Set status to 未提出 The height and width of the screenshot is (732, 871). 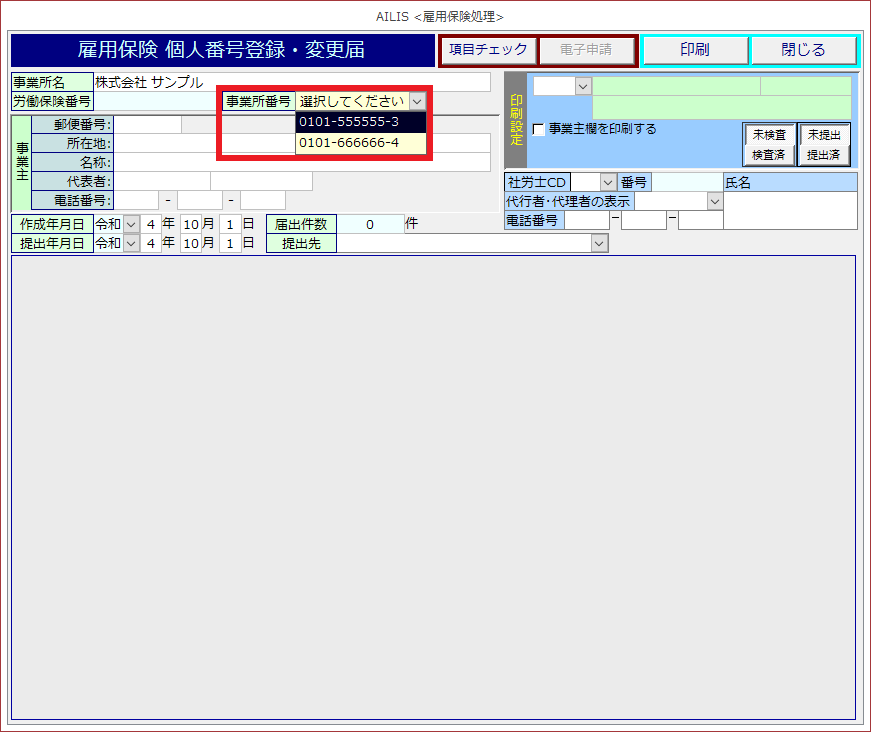click(x=824, y=135)
